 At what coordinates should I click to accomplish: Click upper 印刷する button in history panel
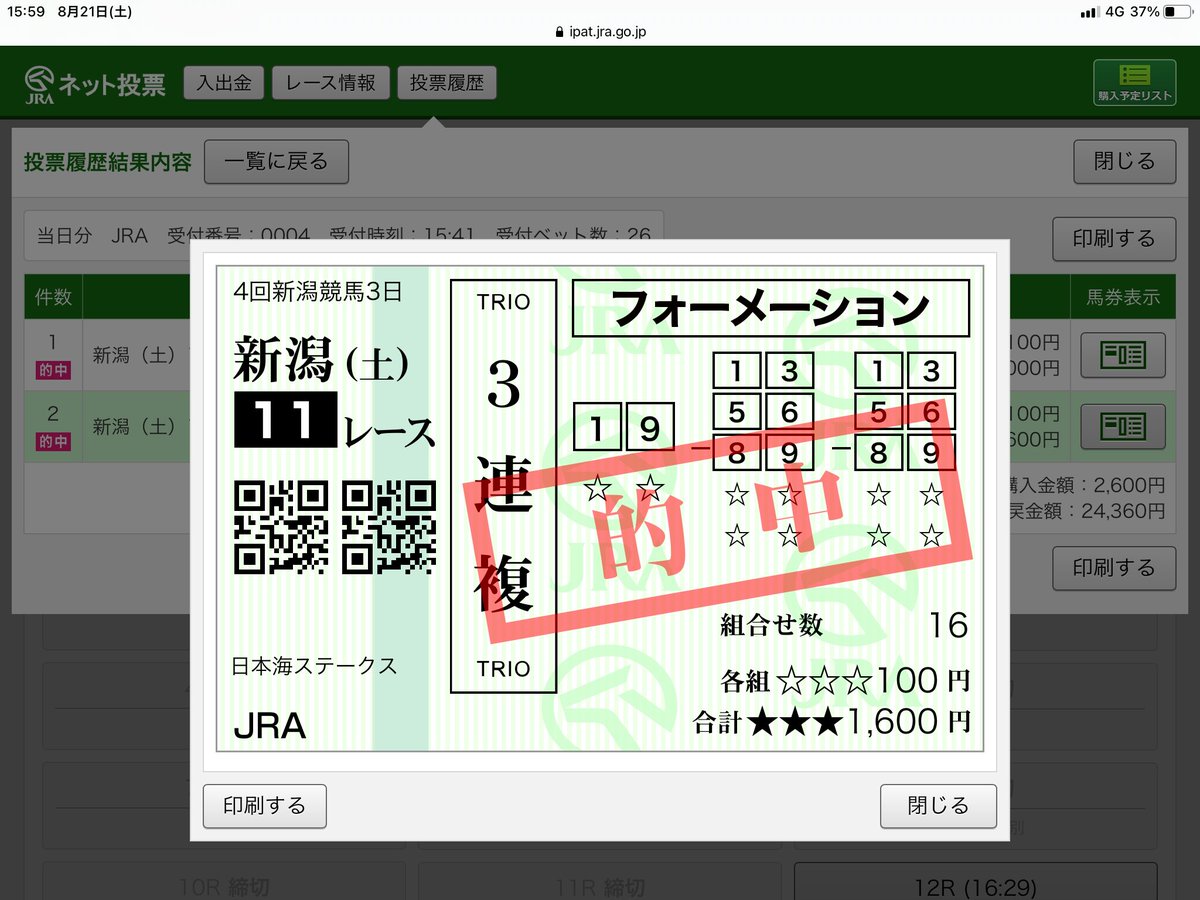(x=1114, y=239)
